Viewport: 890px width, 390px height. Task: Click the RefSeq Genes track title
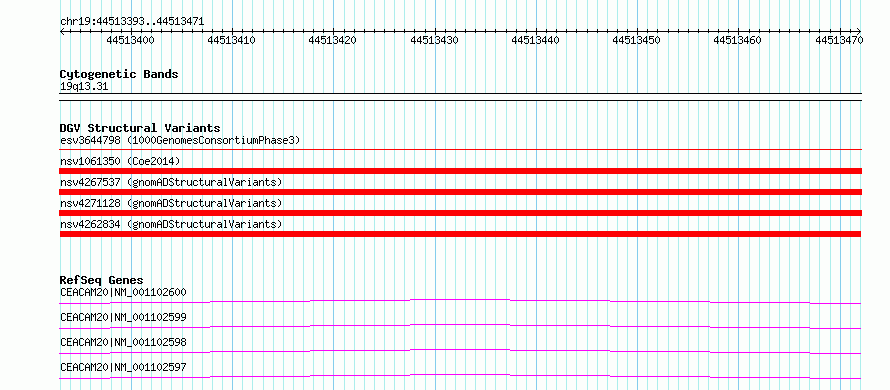point(102,280)
